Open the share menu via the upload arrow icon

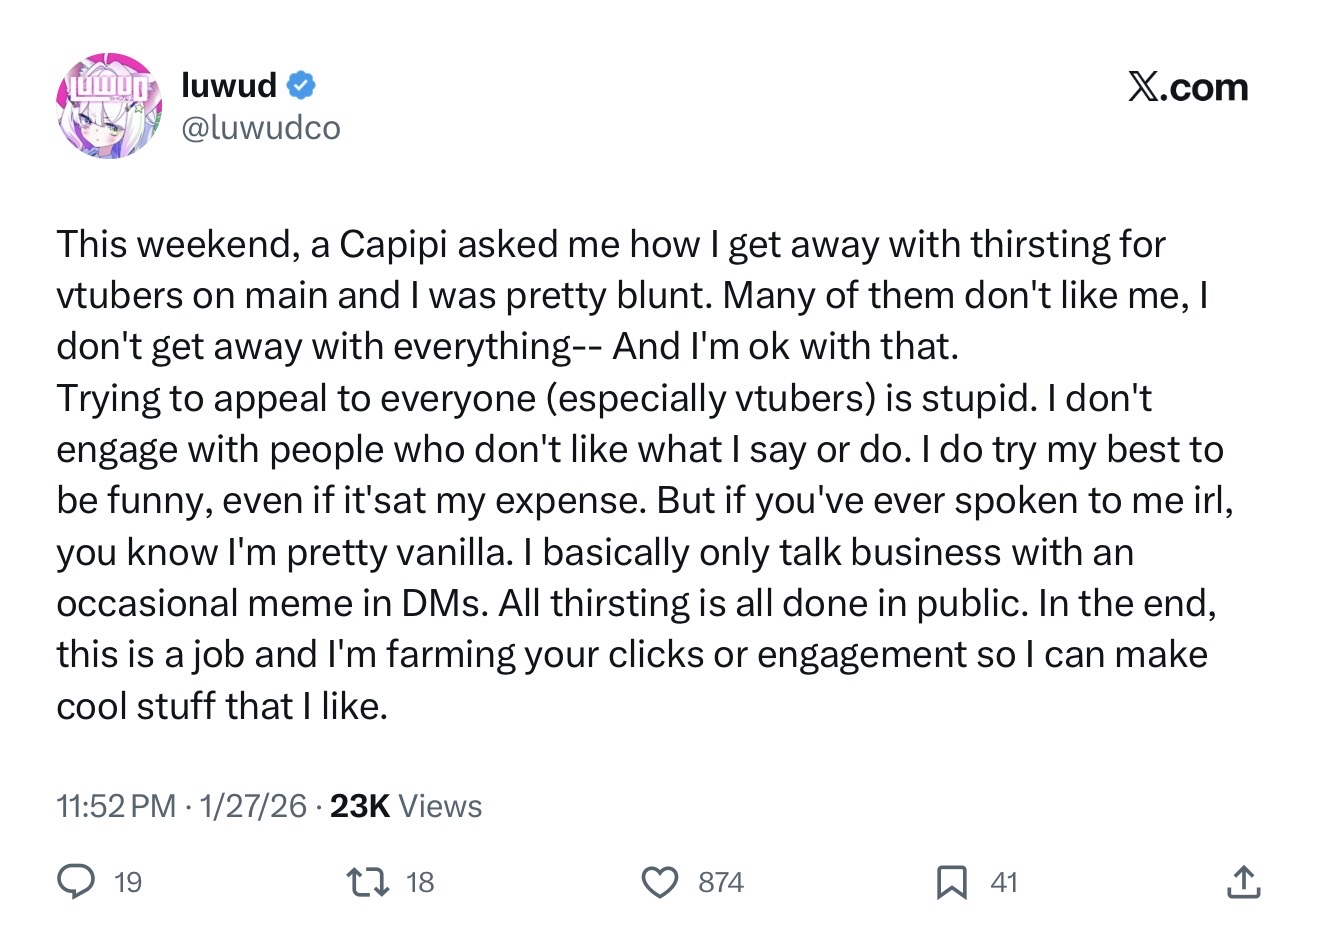1243,882
